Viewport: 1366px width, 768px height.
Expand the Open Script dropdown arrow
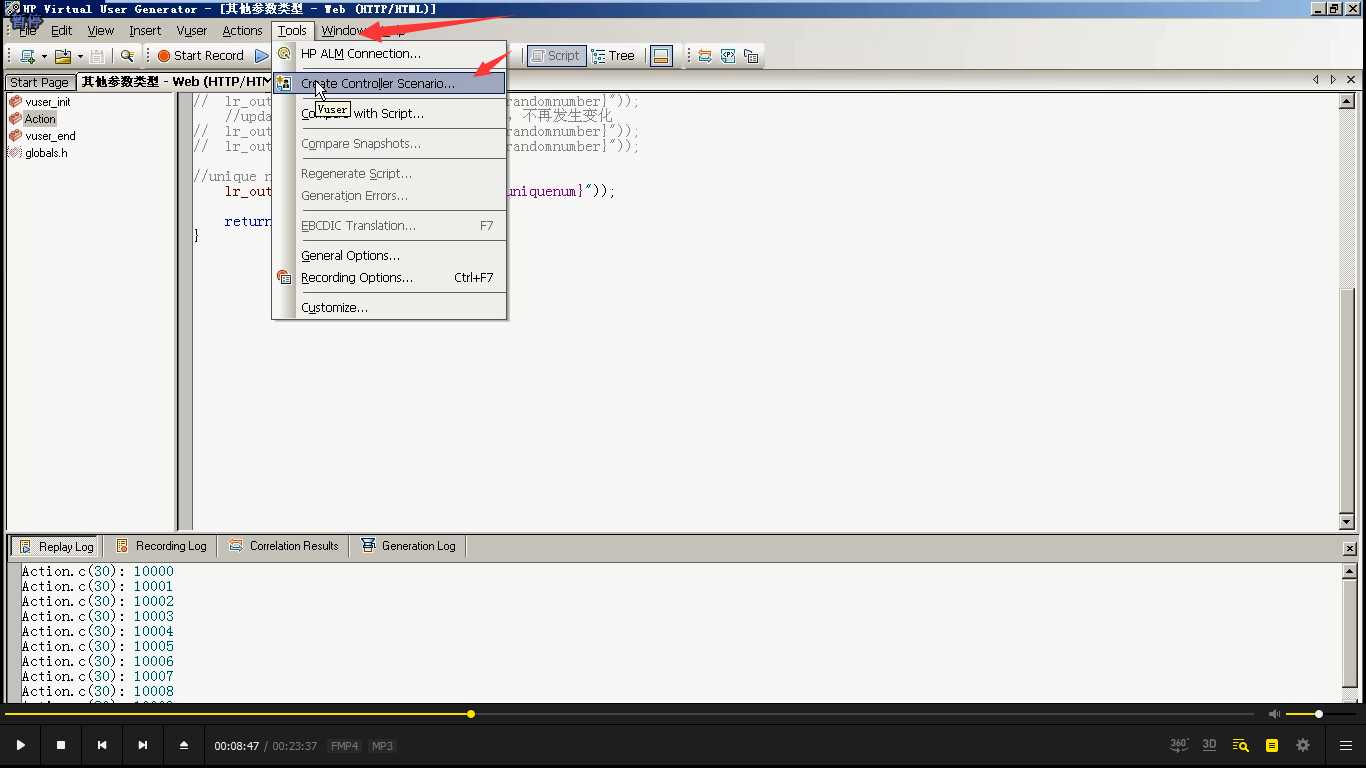pos(80,57)
